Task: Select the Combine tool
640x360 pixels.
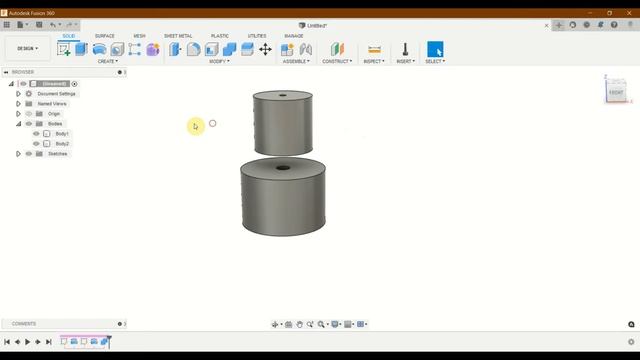Action: coord(229,49)
